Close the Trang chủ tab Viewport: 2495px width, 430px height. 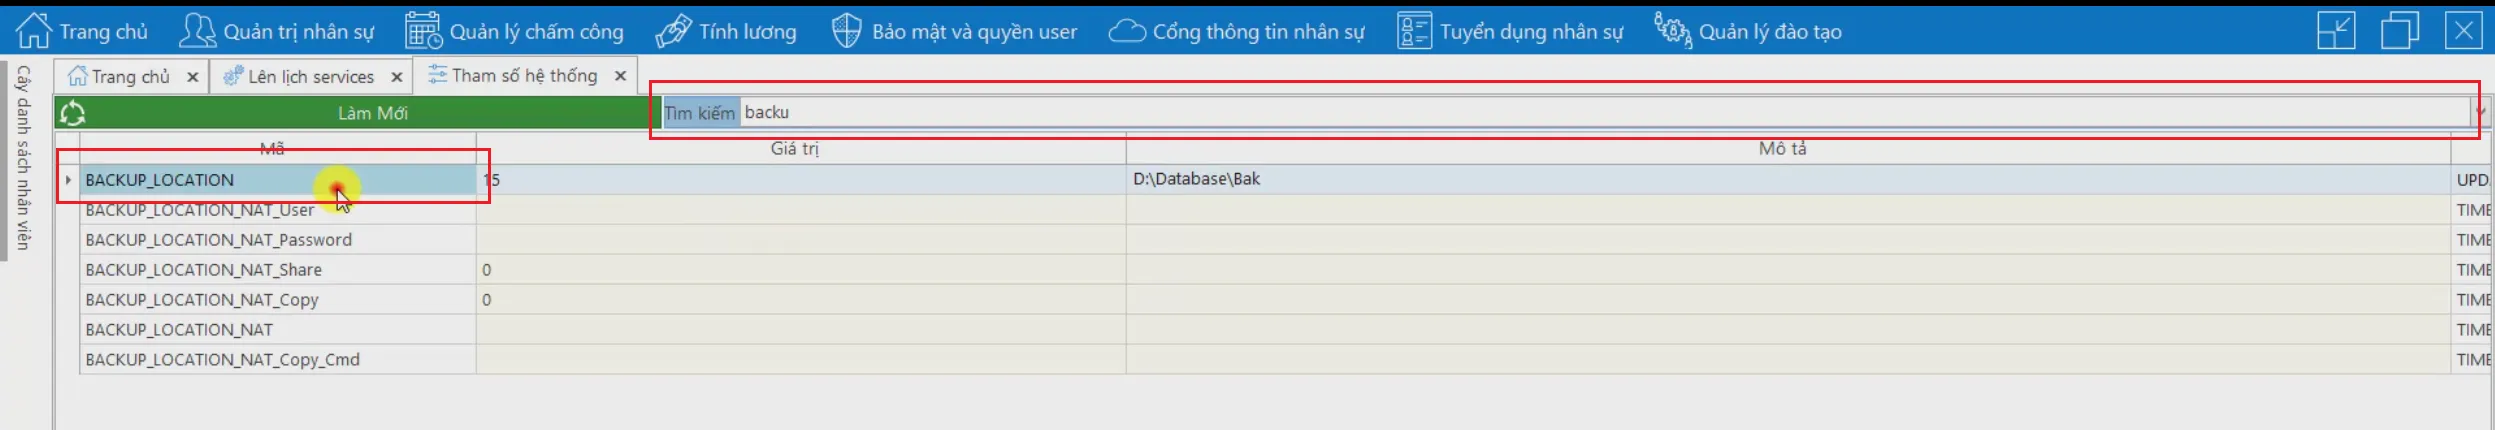[x=192, y=77]
